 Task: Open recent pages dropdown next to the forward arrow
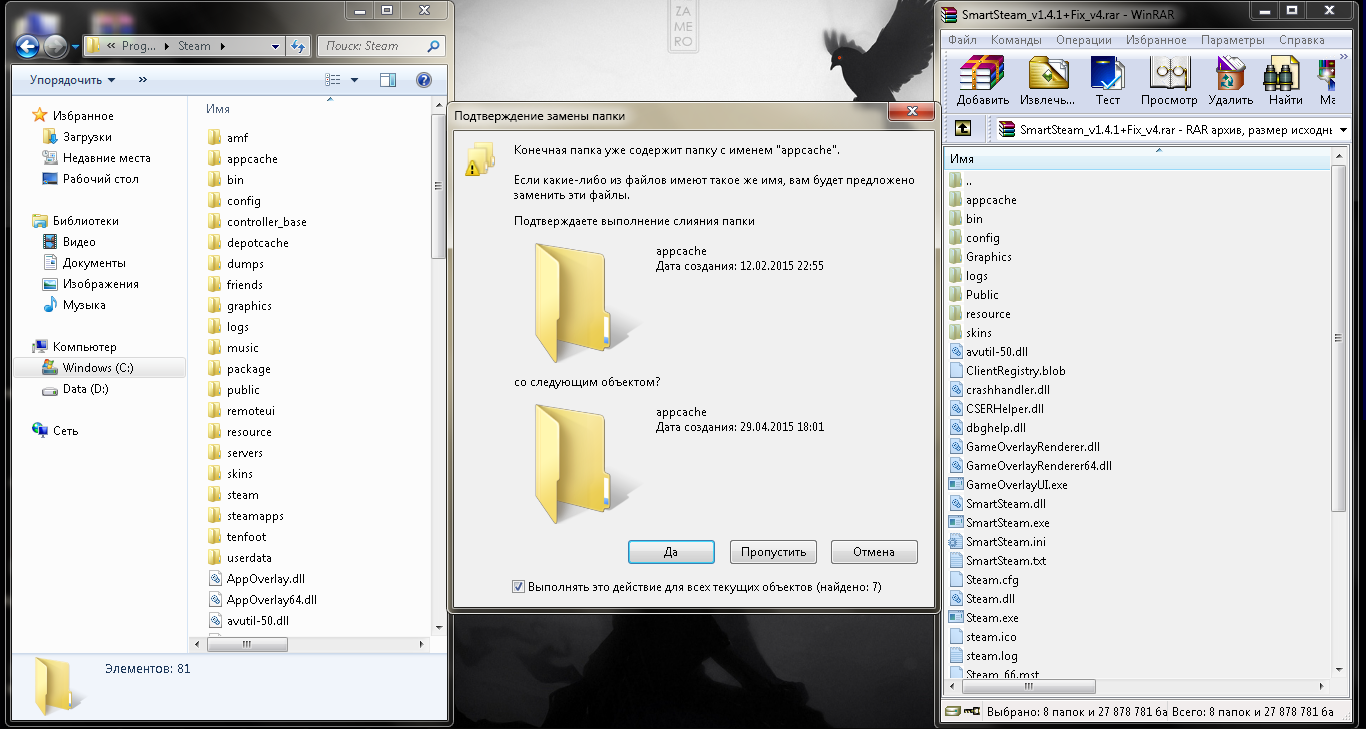click(x=75, y=46)
